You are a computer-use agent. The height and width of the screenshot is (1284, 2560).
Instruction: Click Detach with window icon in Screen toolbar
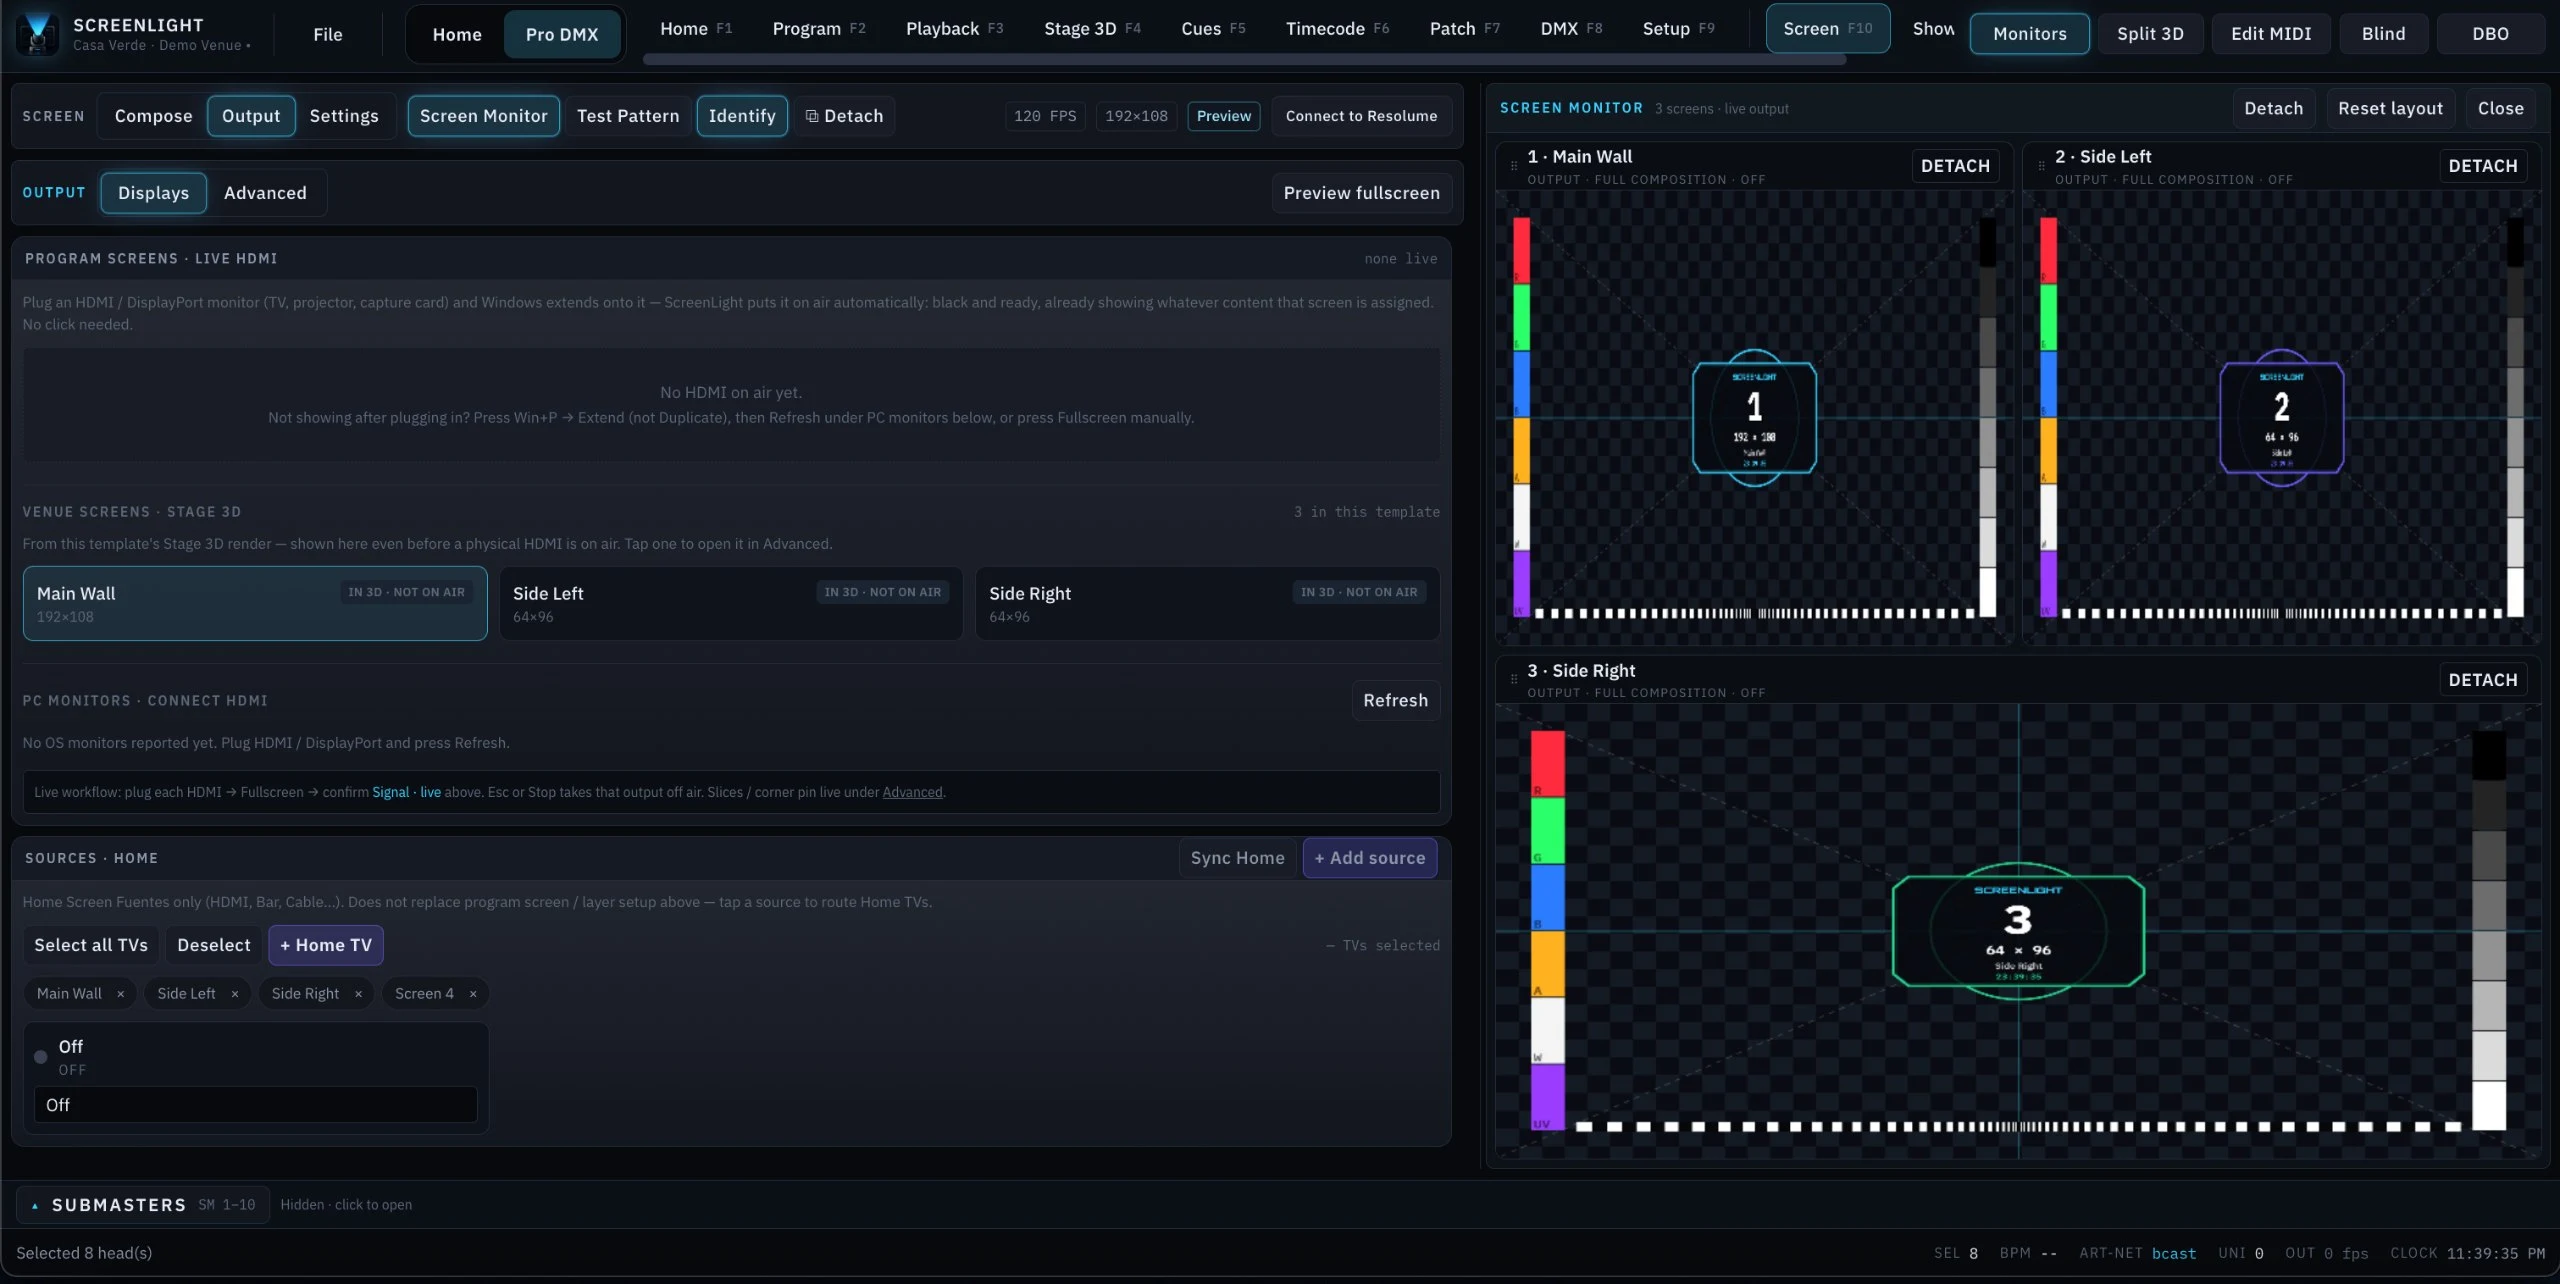click(845, 116)
